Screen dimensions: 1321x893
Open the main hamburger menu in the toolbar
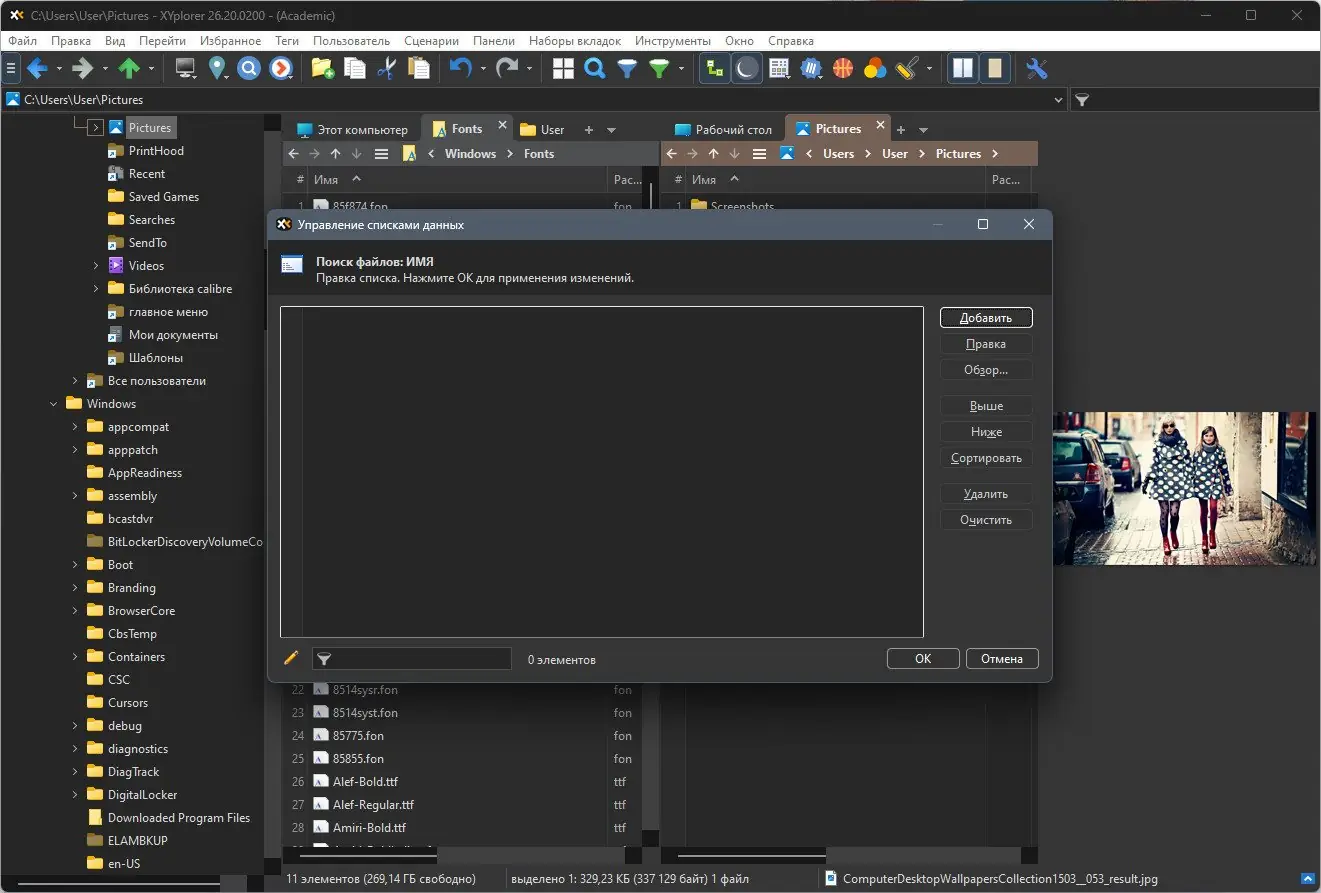click(11, 68)
